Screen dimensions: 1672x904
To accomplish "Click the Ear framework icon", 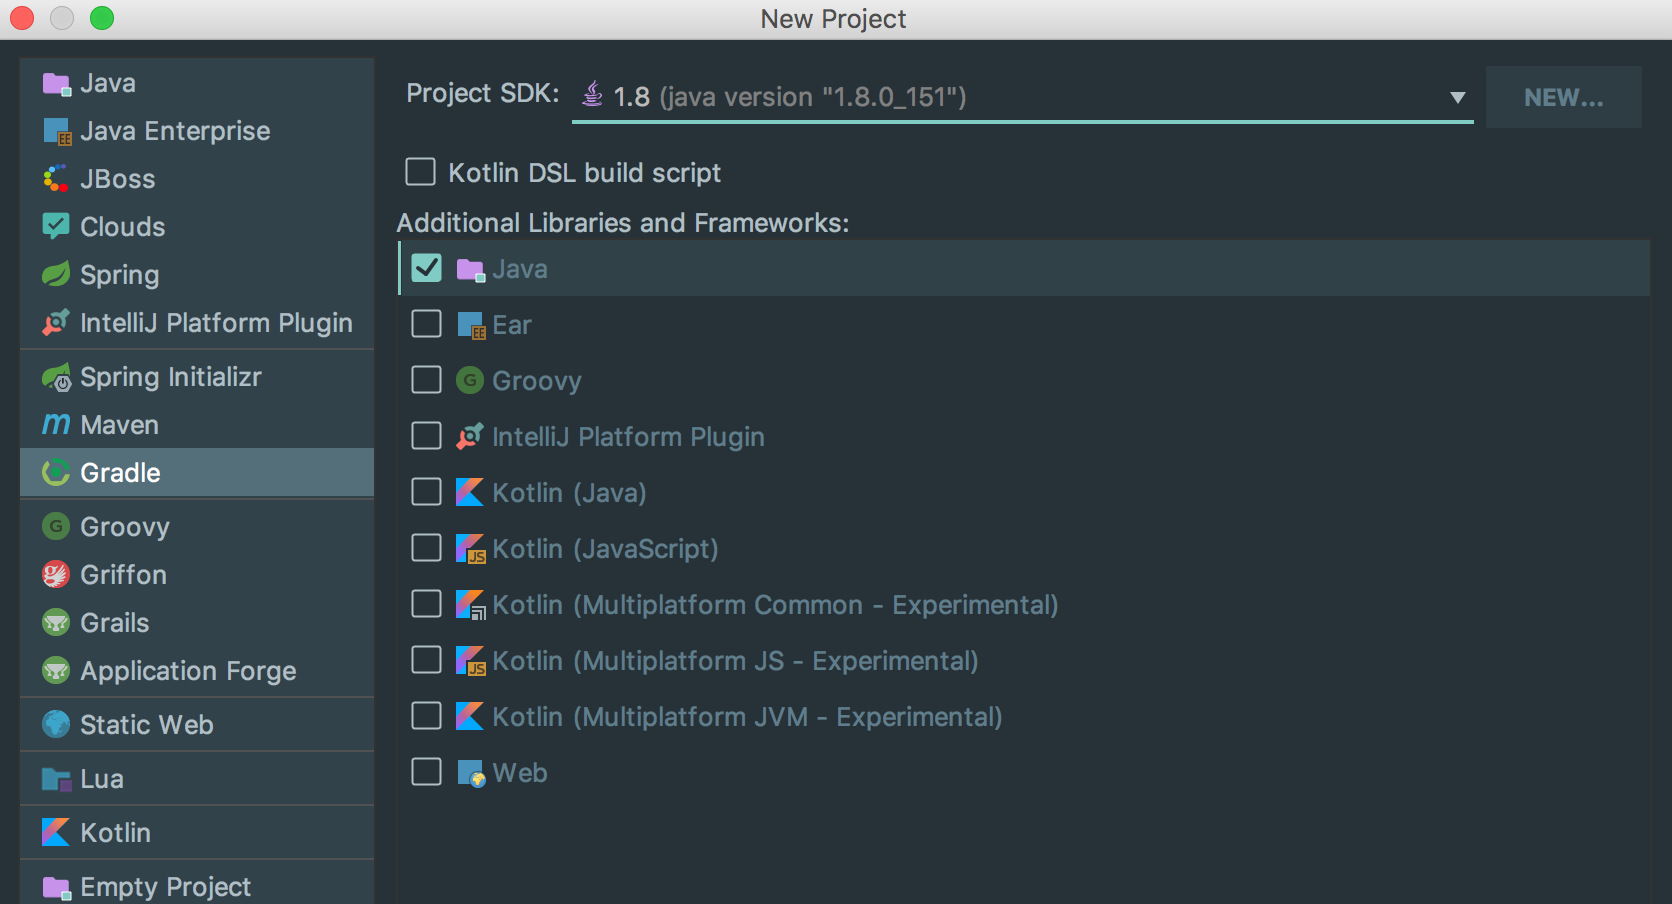I will pos(470,325).
